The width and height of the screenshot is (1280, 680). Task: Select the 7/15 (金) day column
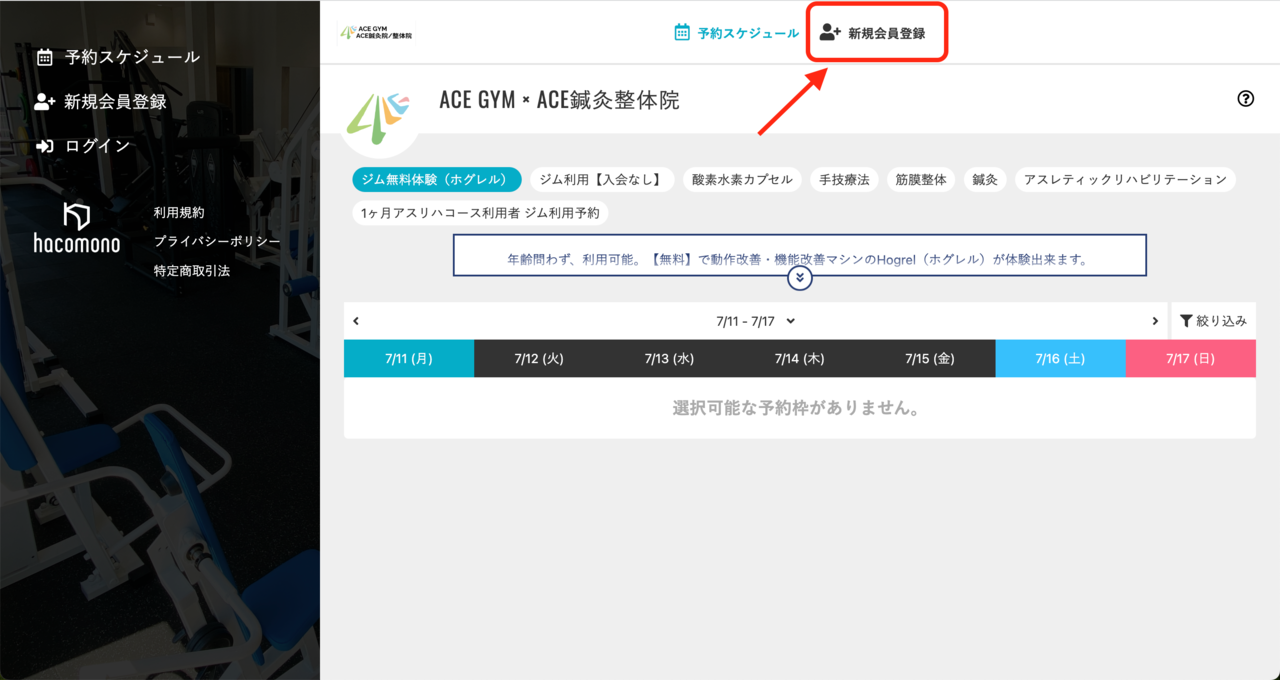tap(930, 359)
